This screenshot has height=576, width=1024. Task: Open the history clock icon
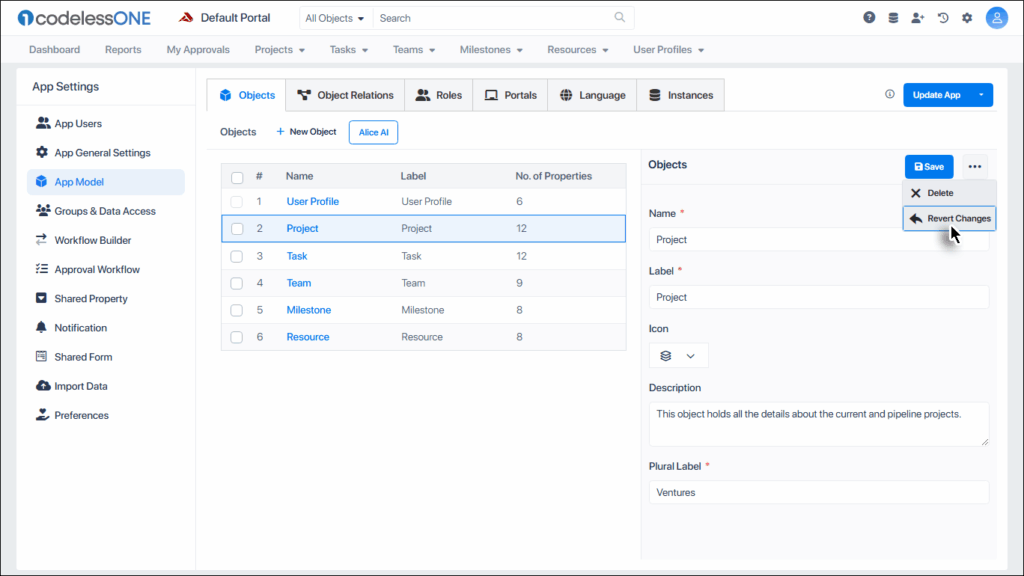pyautogui.click(x=943, y=18)
